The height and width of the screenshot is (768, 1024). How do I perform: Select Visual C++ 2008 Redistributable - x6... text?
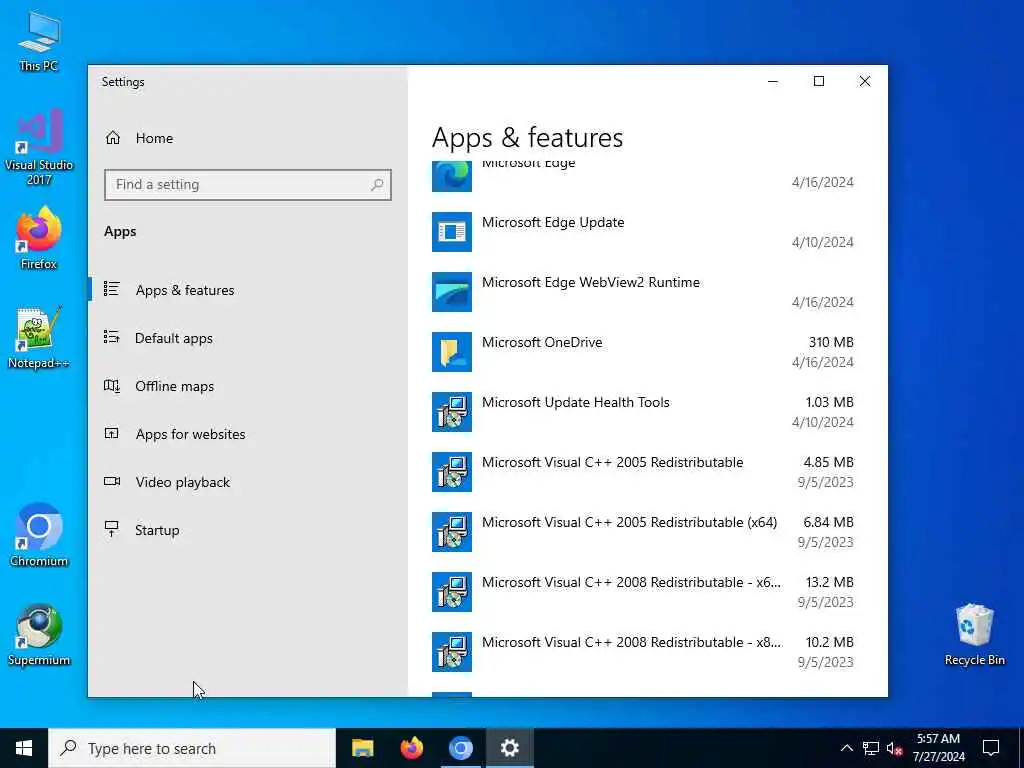coord(632,583)
